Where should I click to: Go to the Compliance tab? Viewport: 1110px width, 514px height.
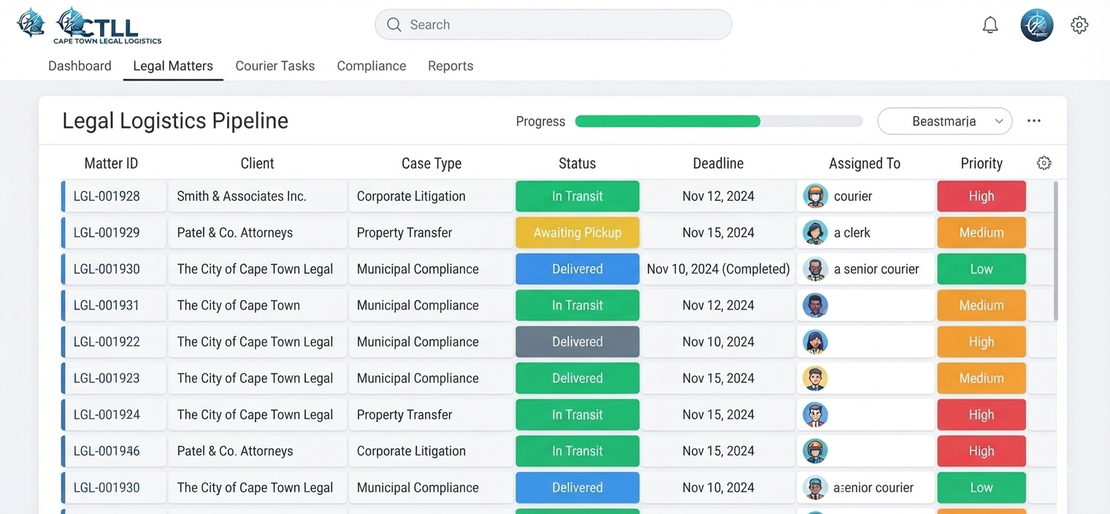[x=372, y=66]
